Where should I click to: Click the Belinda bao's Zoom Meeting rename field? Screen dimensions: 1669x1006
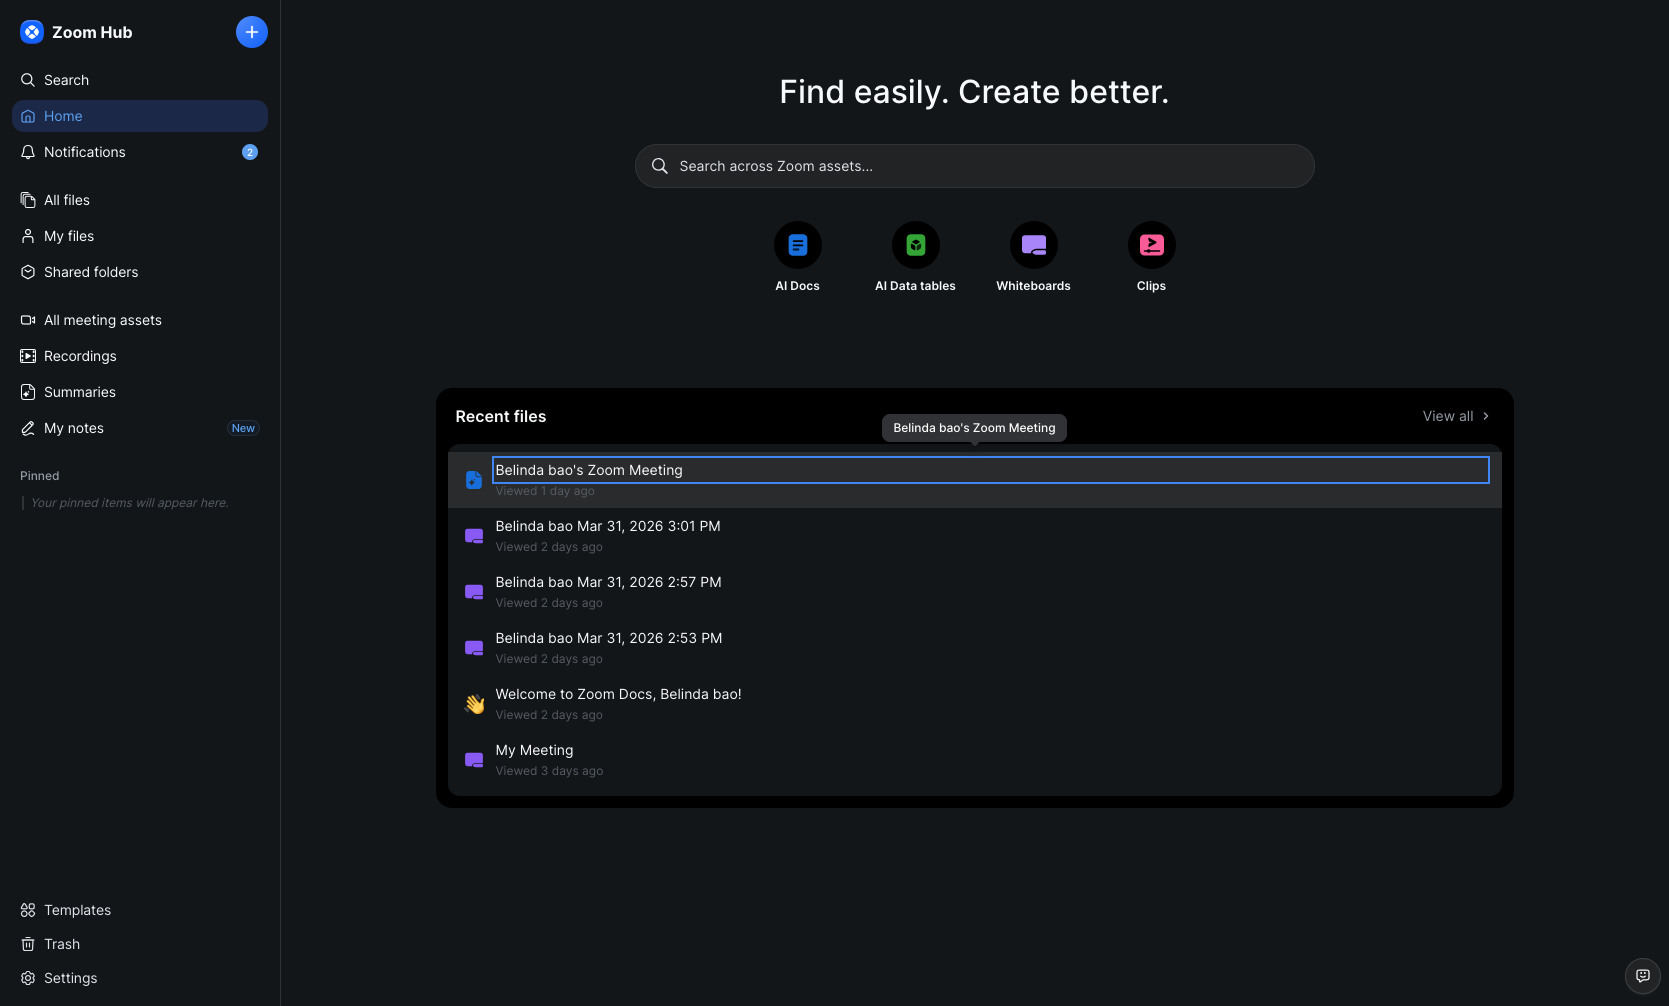coord(991,470)
